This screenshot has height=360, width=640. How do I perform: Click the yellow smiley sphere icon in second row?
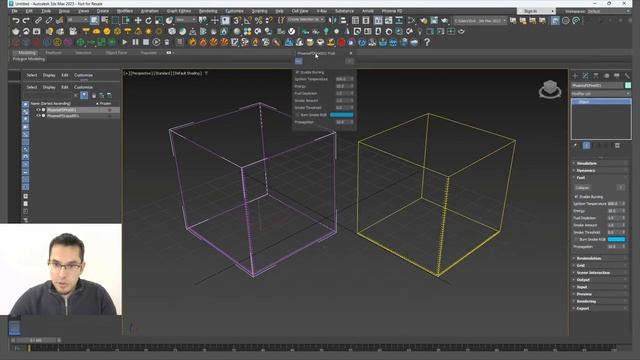click(x=107, y=31)
